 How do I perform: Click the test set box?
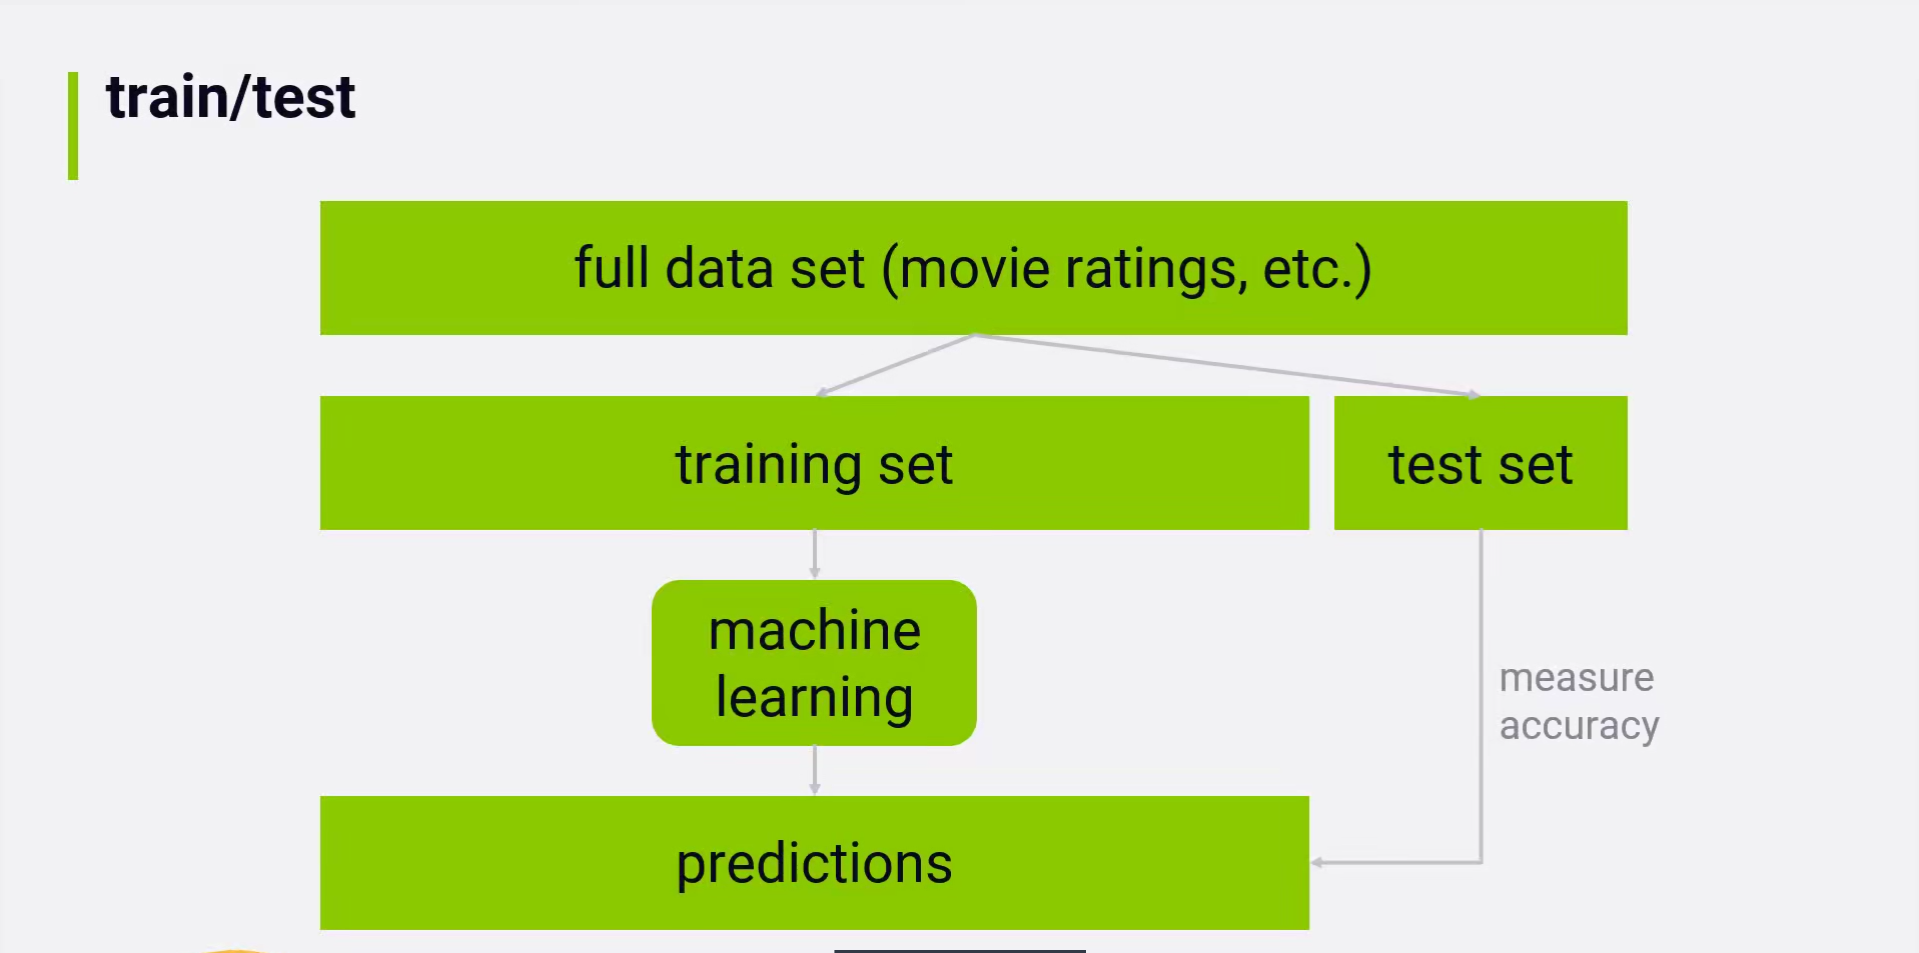[x=1480, y=463]
